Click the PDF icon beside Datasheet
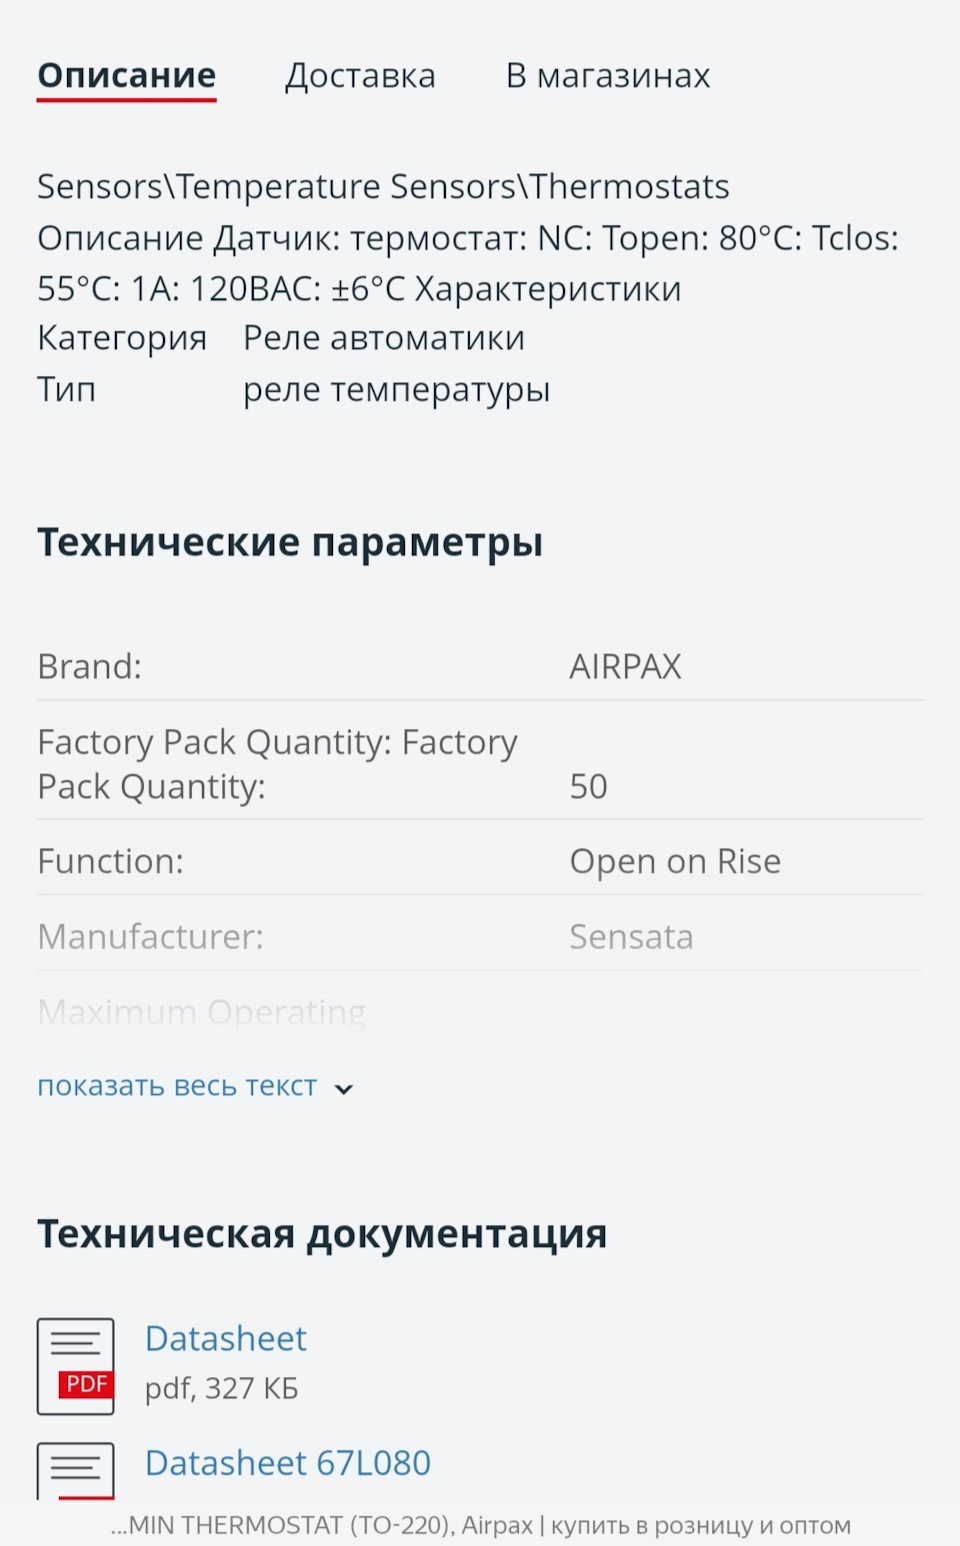The image size is (960, 1546). (x=76, y=1365)
